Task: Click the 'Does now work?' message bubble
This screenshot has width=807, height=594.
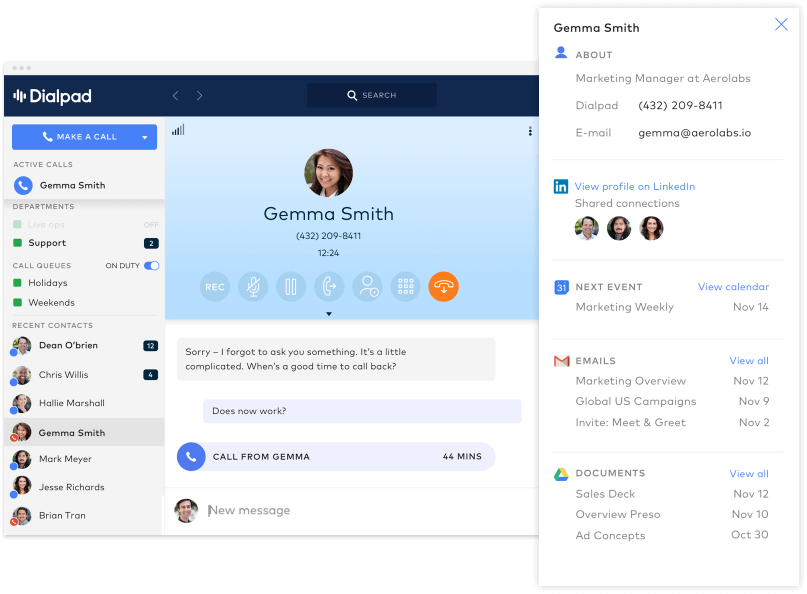Action: [x=362, y=411]
